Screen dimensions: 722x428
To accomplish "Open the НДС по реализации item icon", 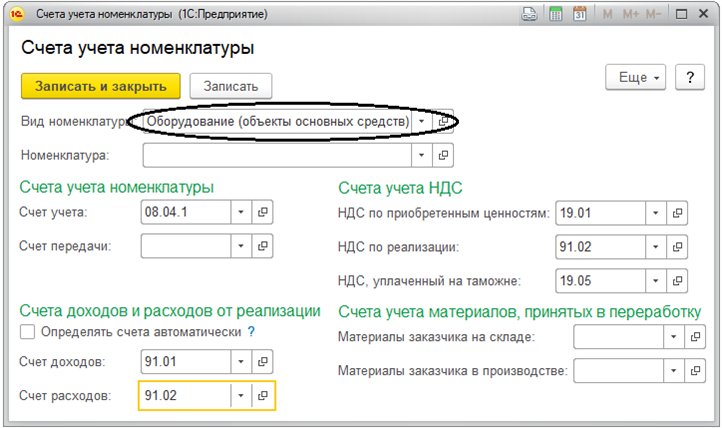I will [677, 247].
